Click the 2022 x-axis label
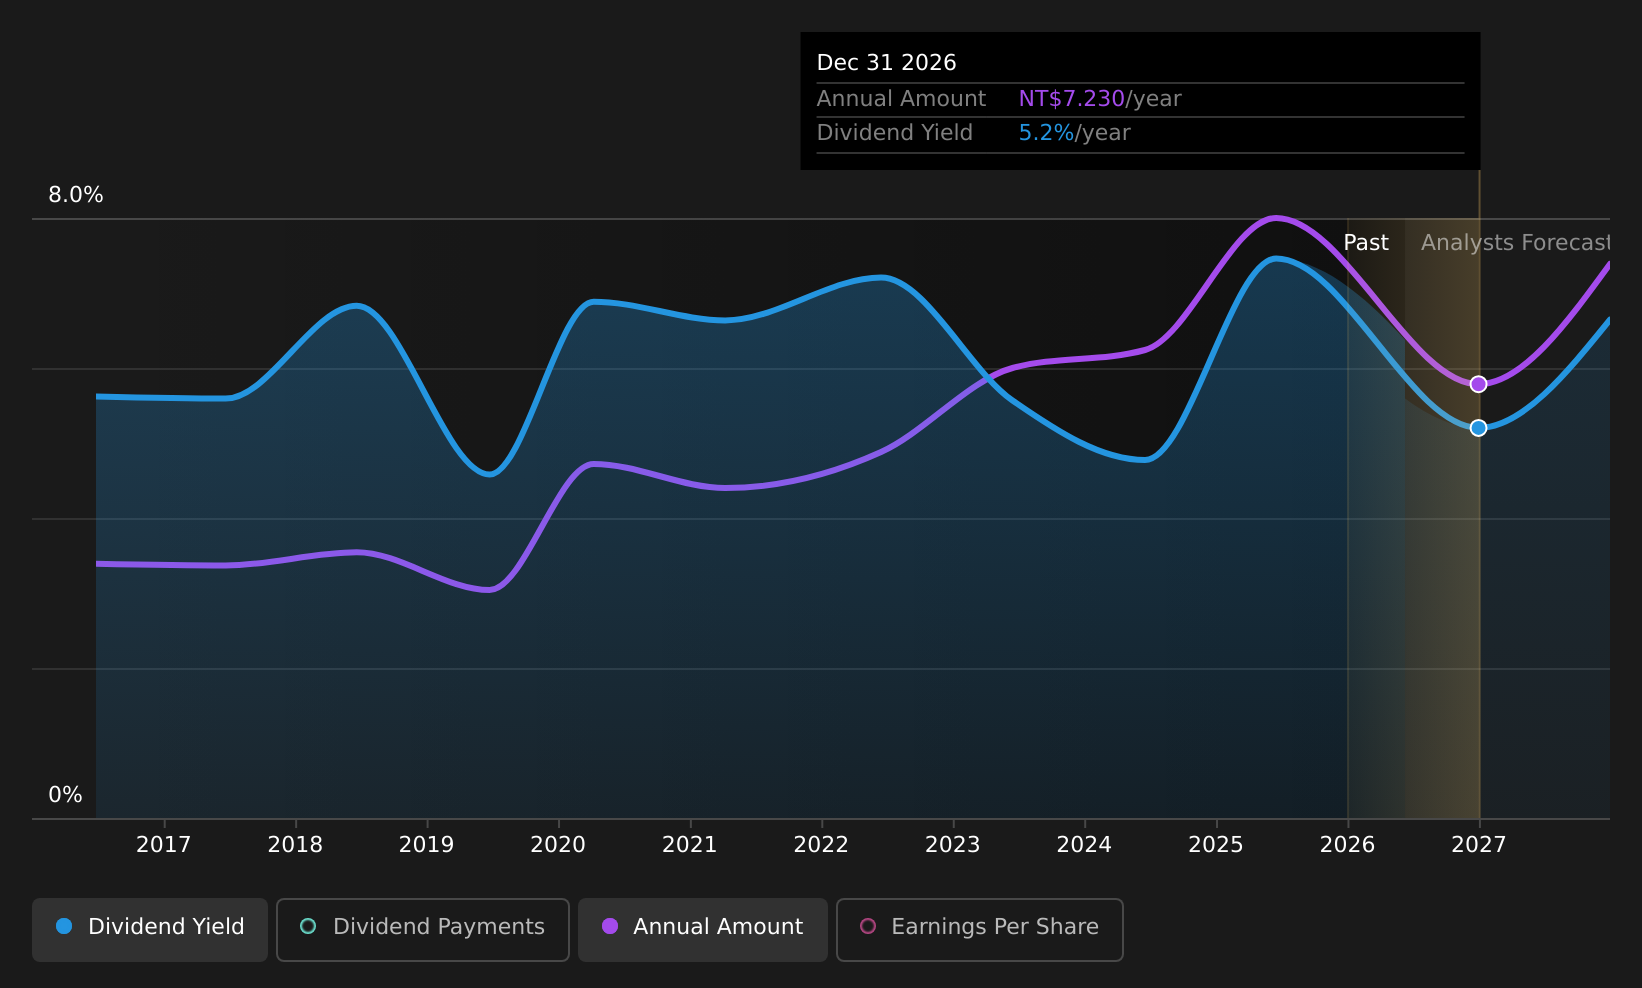1642x988 pixels. tap(821, 845)
